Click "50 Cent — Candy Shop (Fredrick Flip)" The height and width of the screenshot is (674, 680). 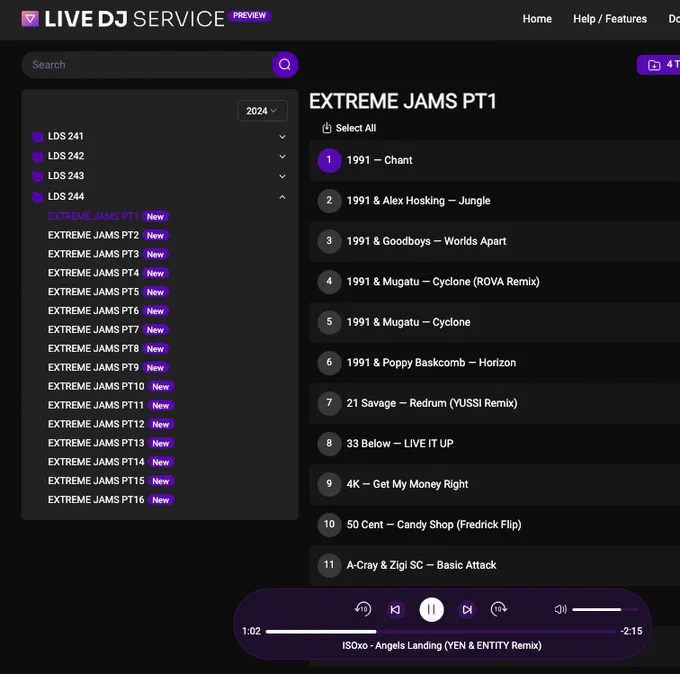point(434,525)
